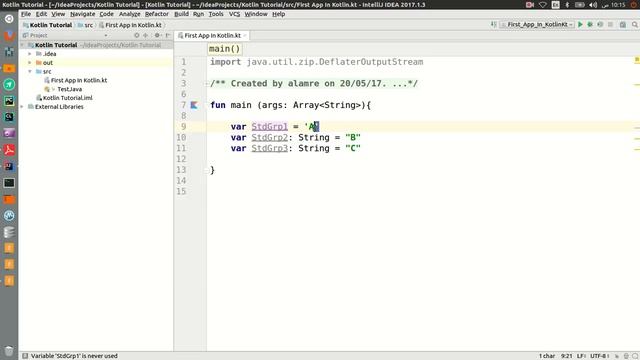Open Ubuntu dash search in launcher
This screenshot has width=640, height=360.
9,19
